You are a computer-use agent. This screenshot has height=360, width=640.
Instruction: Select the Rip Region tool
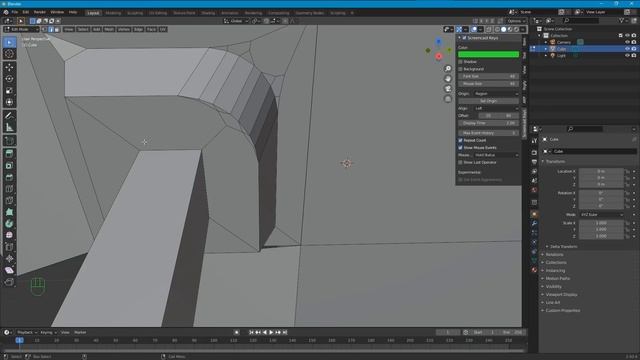click(9, 282)
